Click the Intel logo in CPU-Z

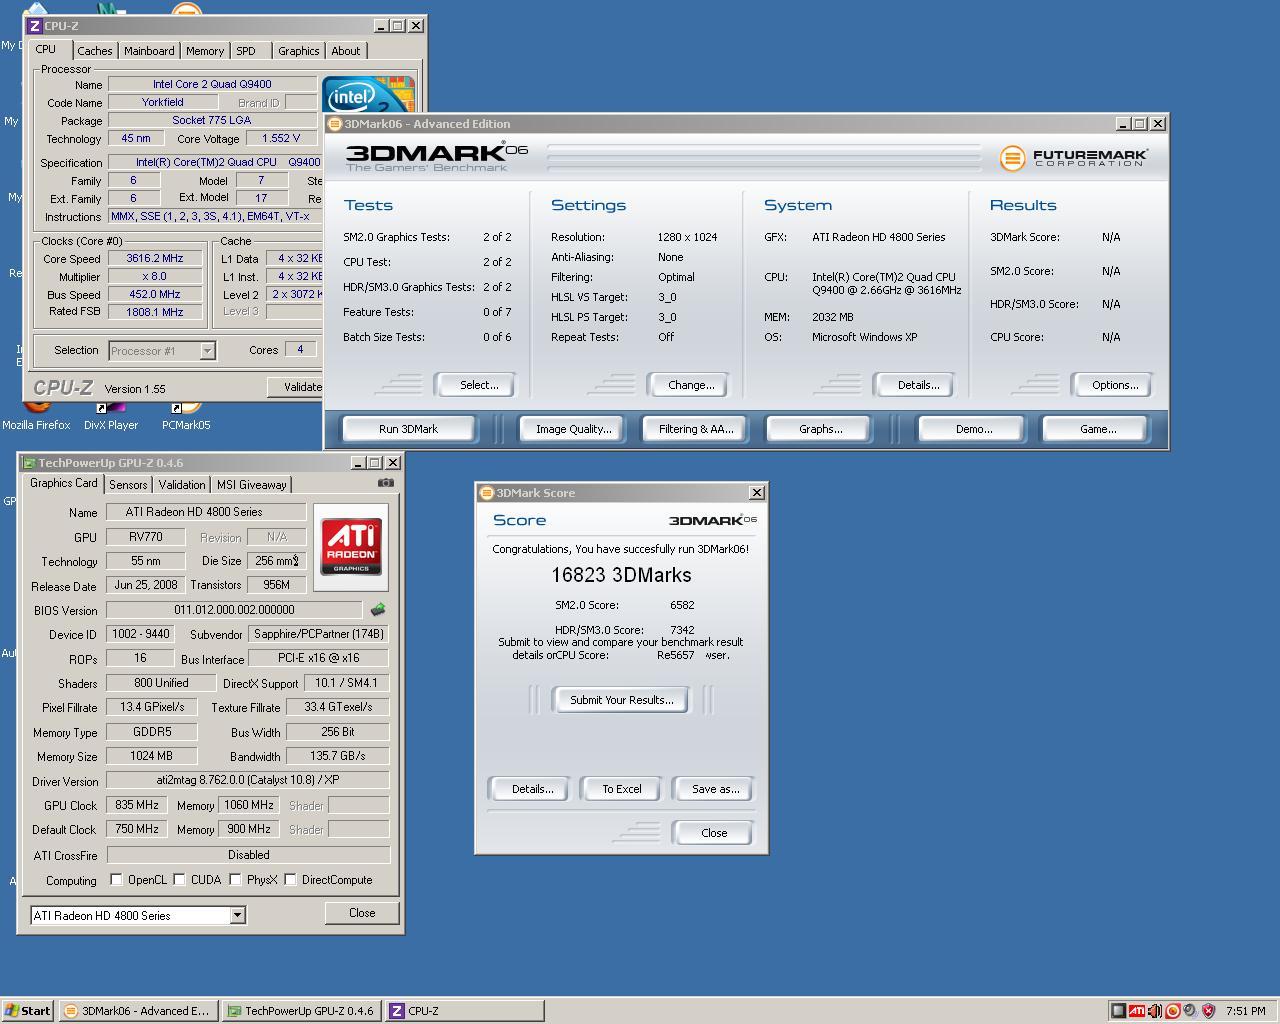(x=369, y=95)
